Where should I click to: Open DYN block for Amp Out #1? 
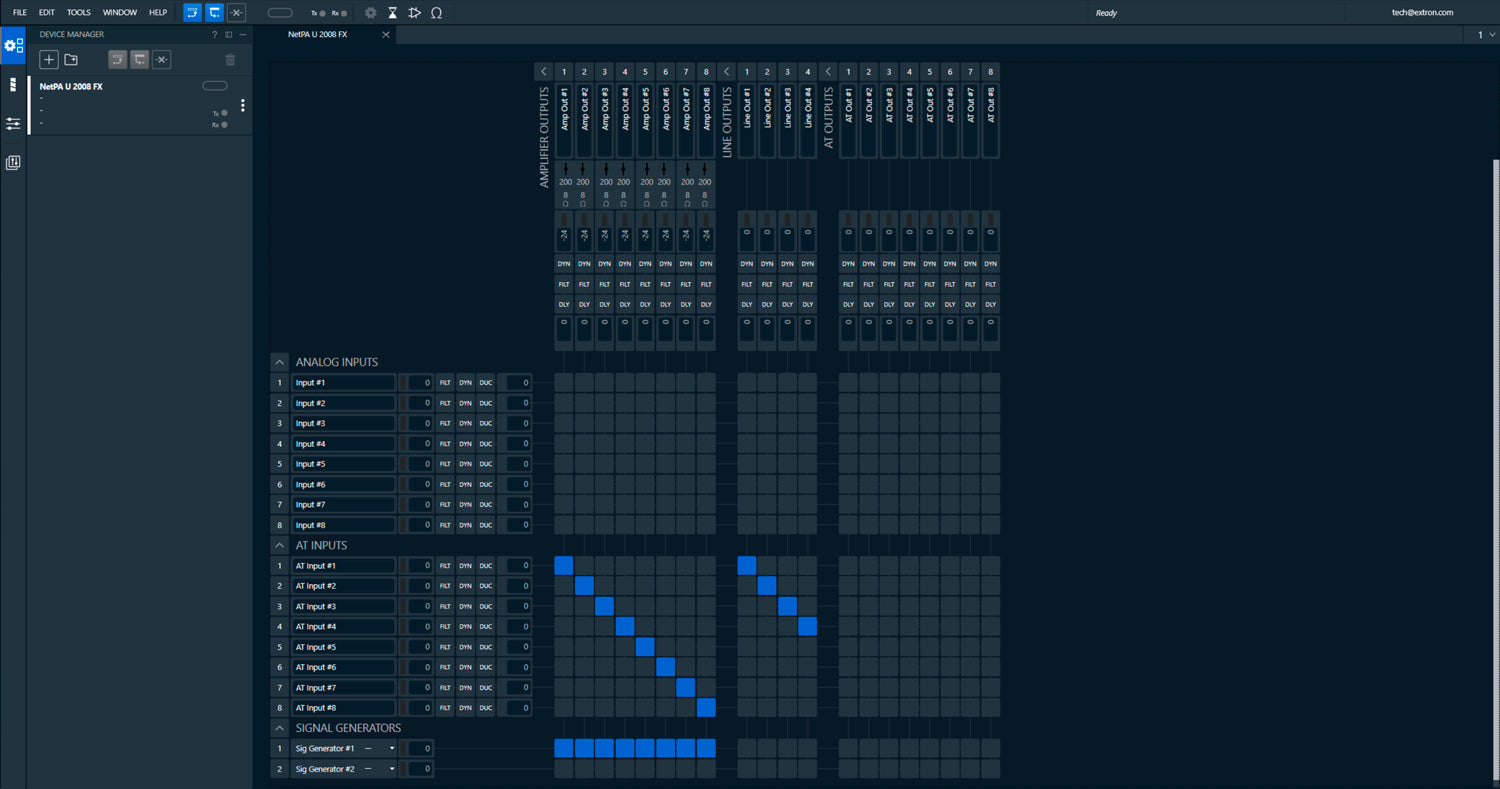pyautogui.click(x=564, y=264)
